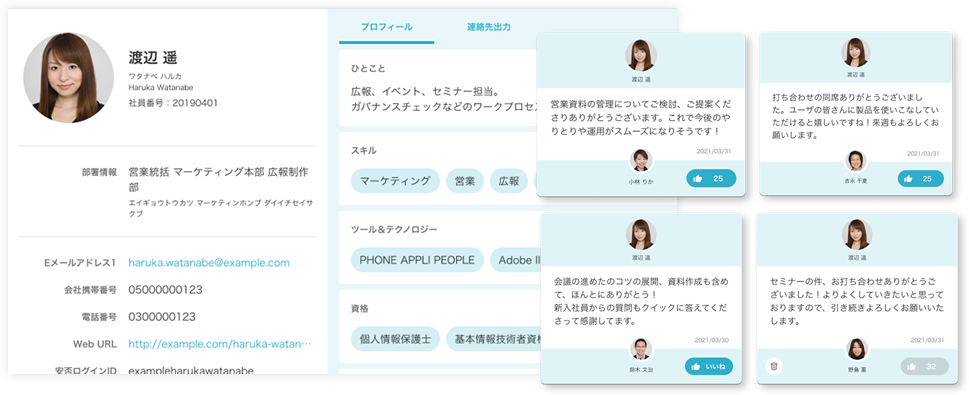Select the 営業 skill tag

point(465,181)
